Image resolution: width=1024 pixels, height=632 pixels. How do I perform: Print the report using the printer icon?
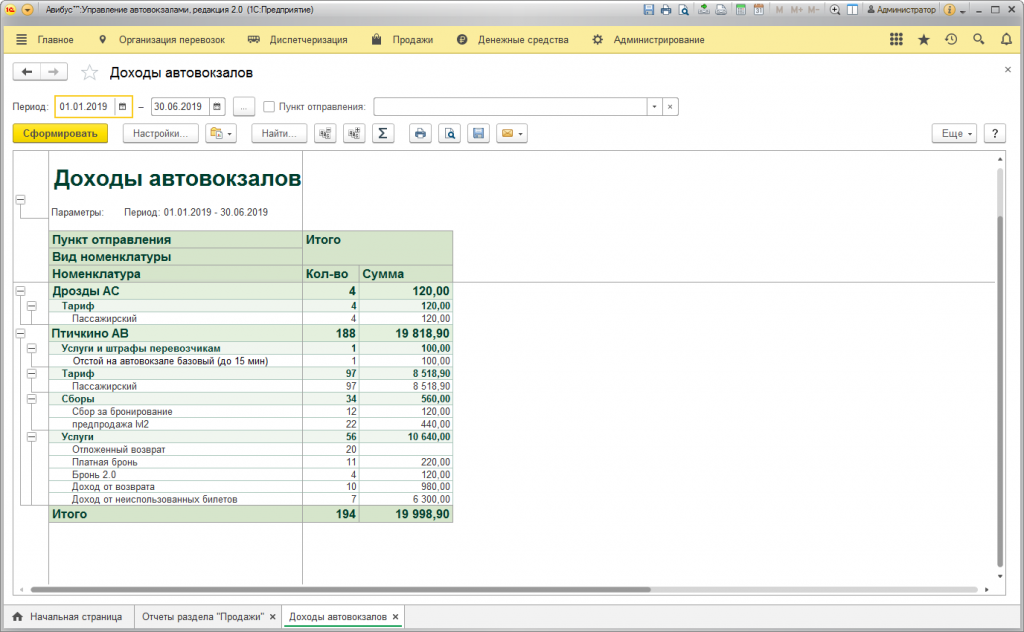pyautogui.click(x=421, y=133)
